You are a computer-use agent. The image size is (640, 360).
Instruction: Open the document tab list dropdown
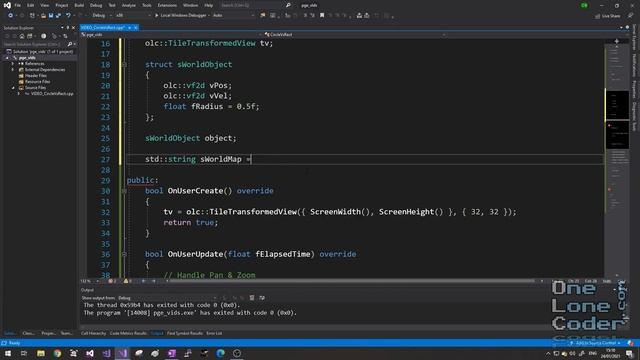click(621, 28)
